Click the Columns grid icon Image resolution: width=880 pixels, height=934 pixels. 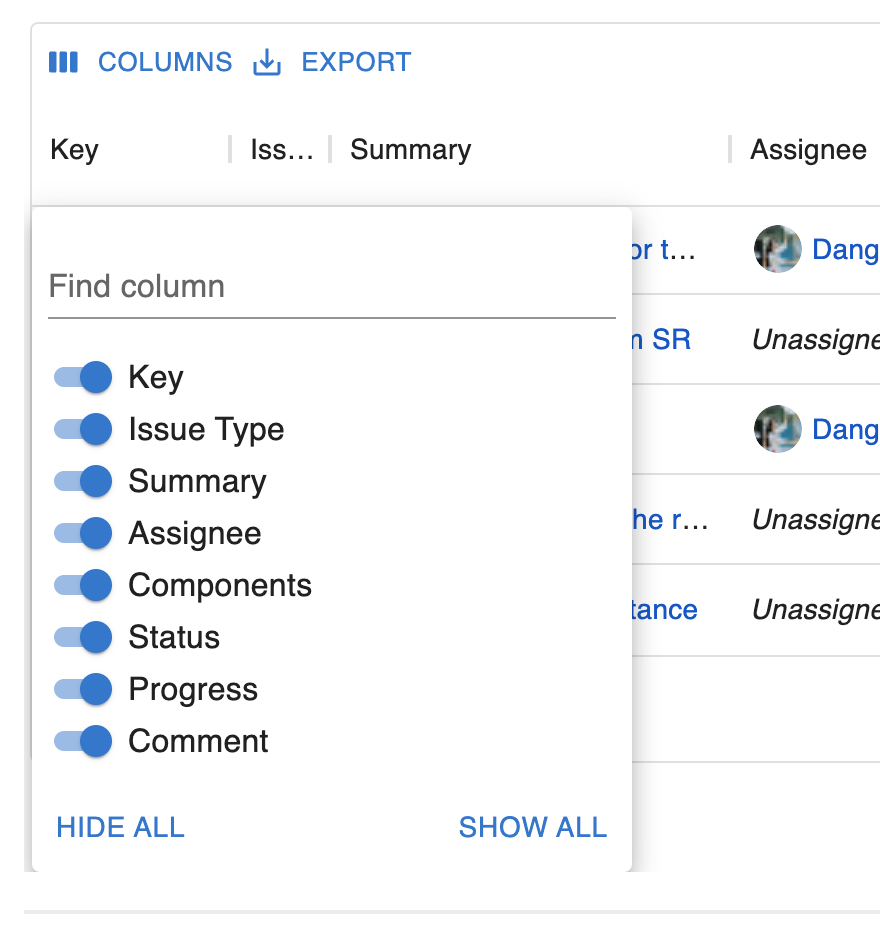pyautogui.click(x=63, y=62)
